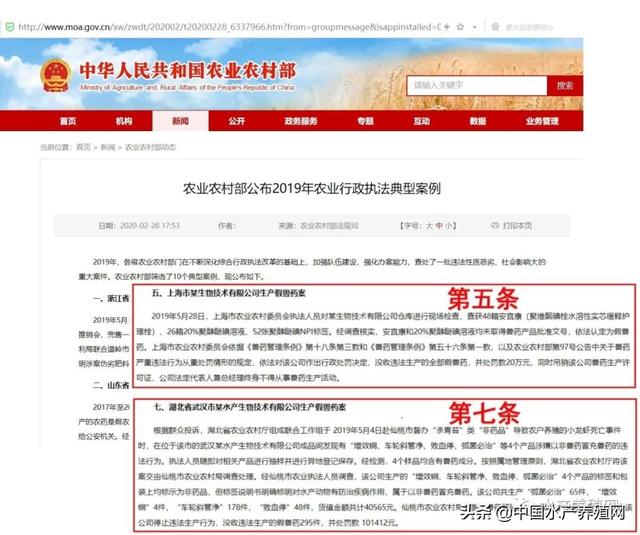Open the 业务管理 navigation tab
640x535 pixels.
click(542, 121)
